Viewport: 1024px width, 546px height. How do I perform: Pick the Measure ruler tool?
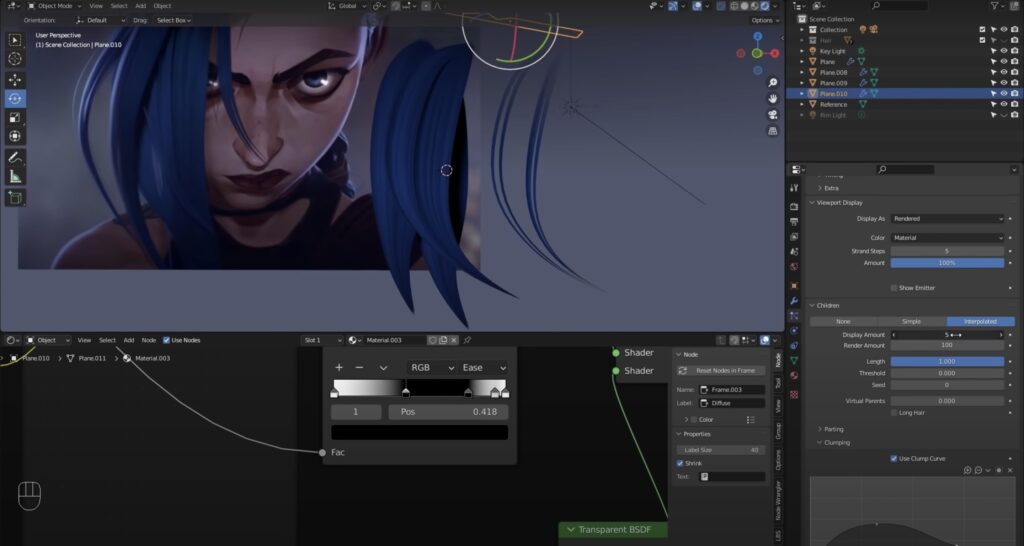tap(14, 176)
